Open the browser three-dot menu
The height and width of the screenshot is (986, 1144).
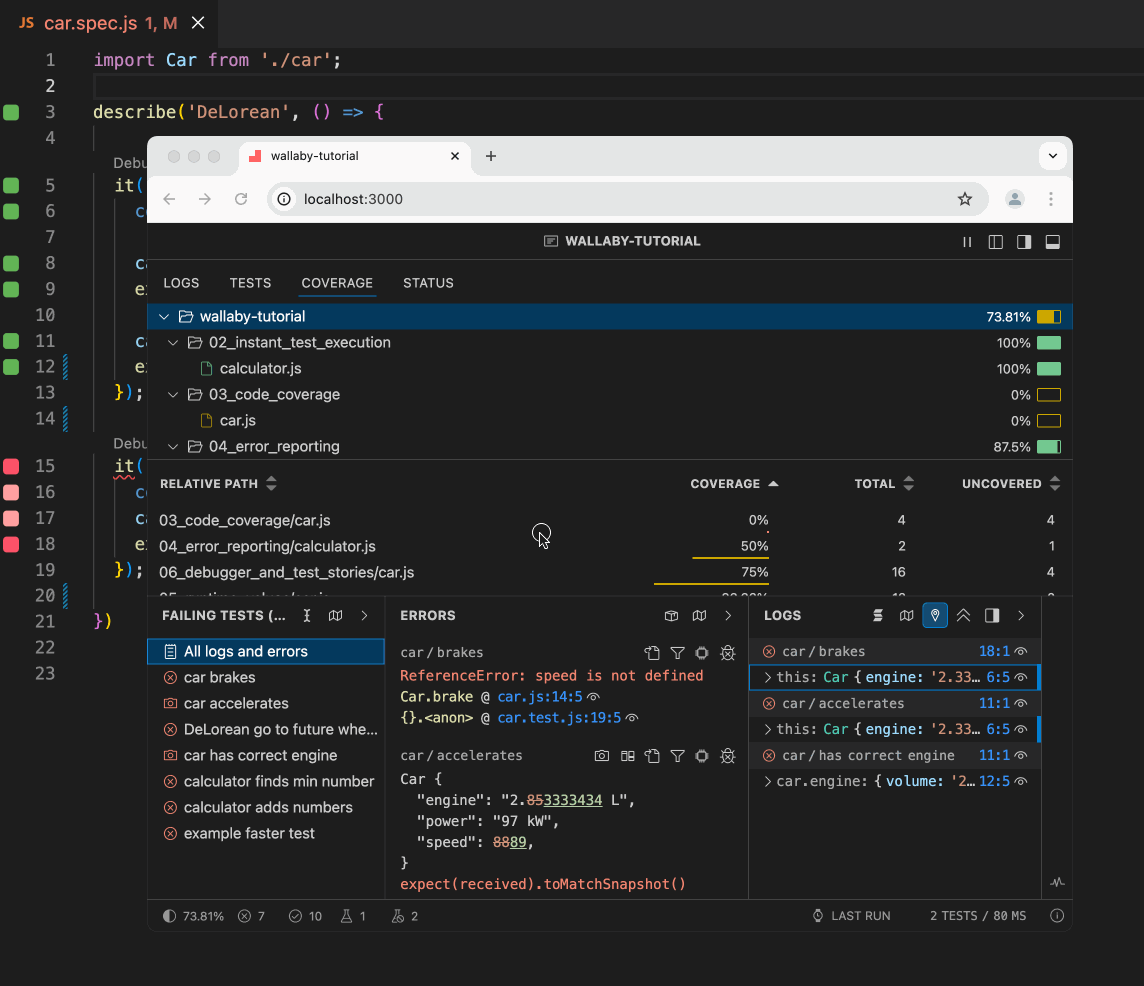click(1051, 199)
